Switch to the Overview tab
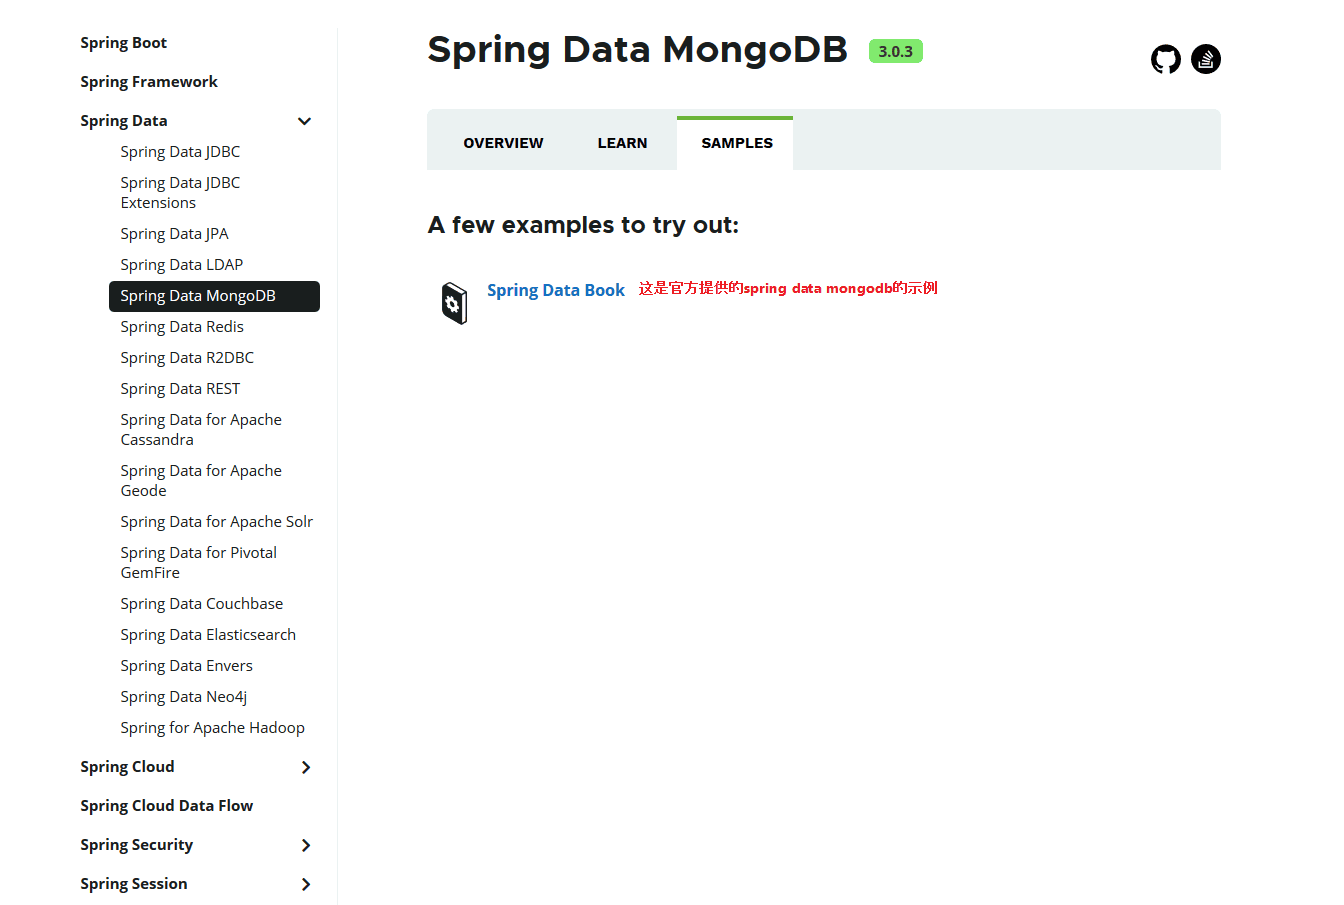1344x905 pixels. point(503,143)
